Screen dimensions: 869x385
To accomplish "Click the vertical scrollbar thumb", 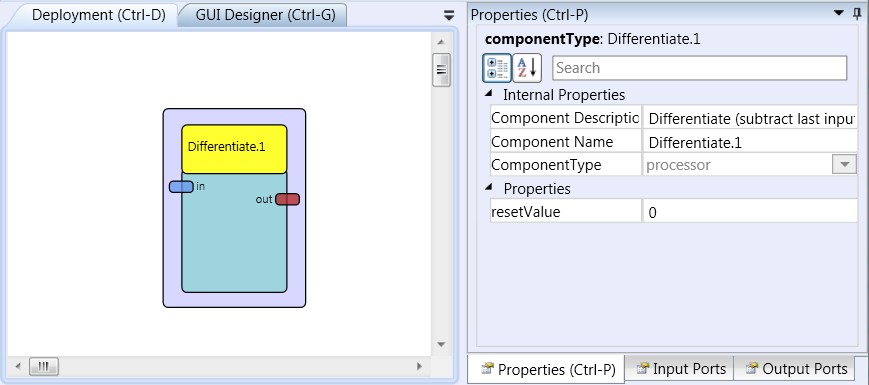I will (x=441, y=70).
